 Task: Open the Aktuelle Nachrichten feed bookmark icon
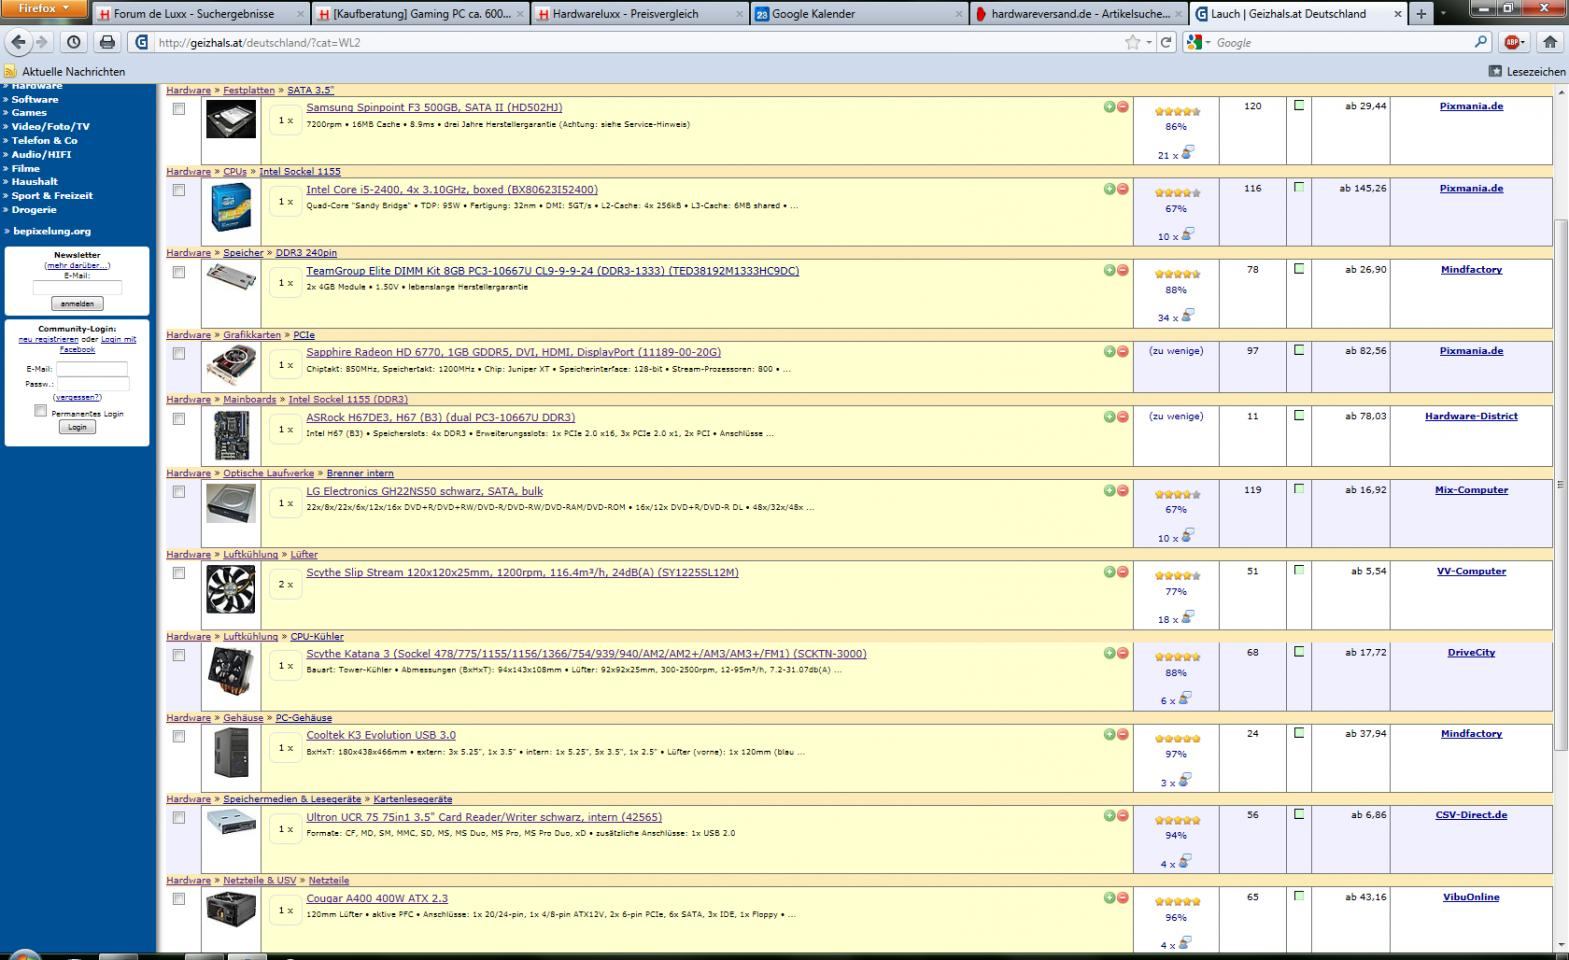click(10, 71)
